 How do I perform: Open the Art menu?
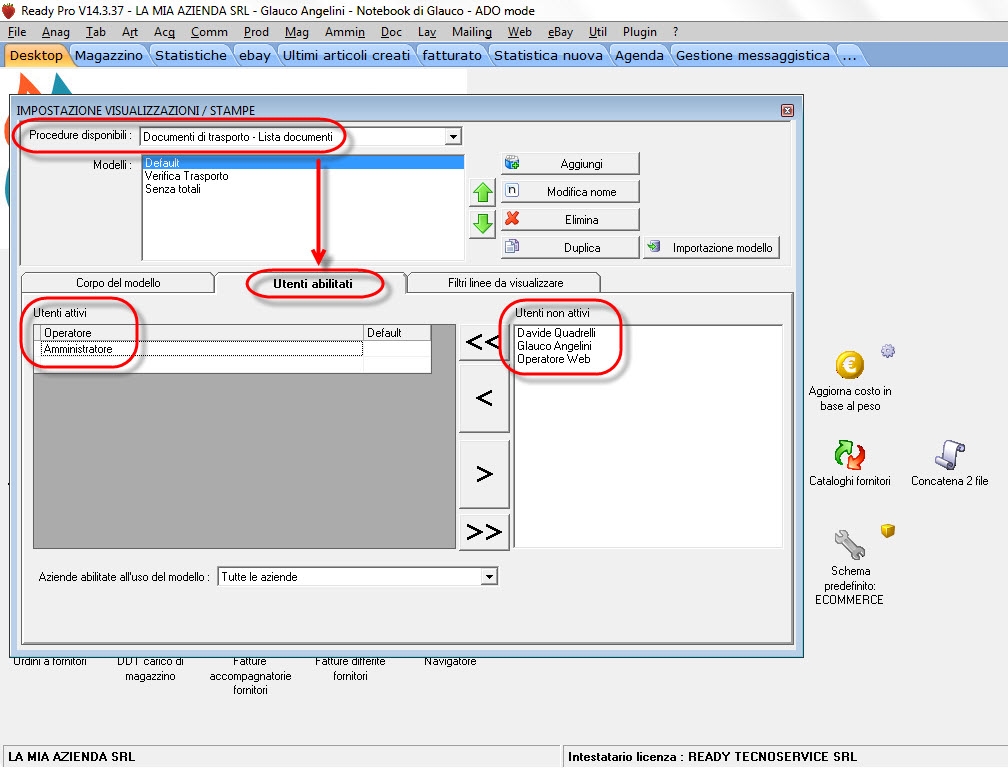coord(130,31)
